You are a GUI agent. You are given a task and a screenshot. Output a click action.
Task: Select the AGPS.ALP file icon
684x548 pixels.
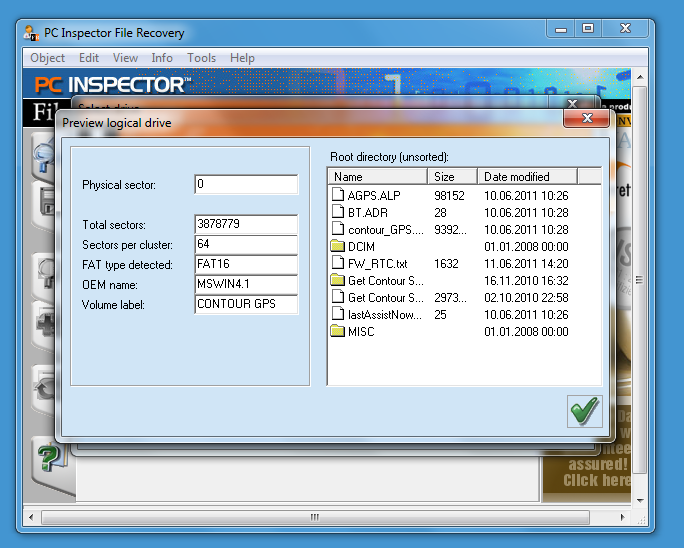click(337, 195)
